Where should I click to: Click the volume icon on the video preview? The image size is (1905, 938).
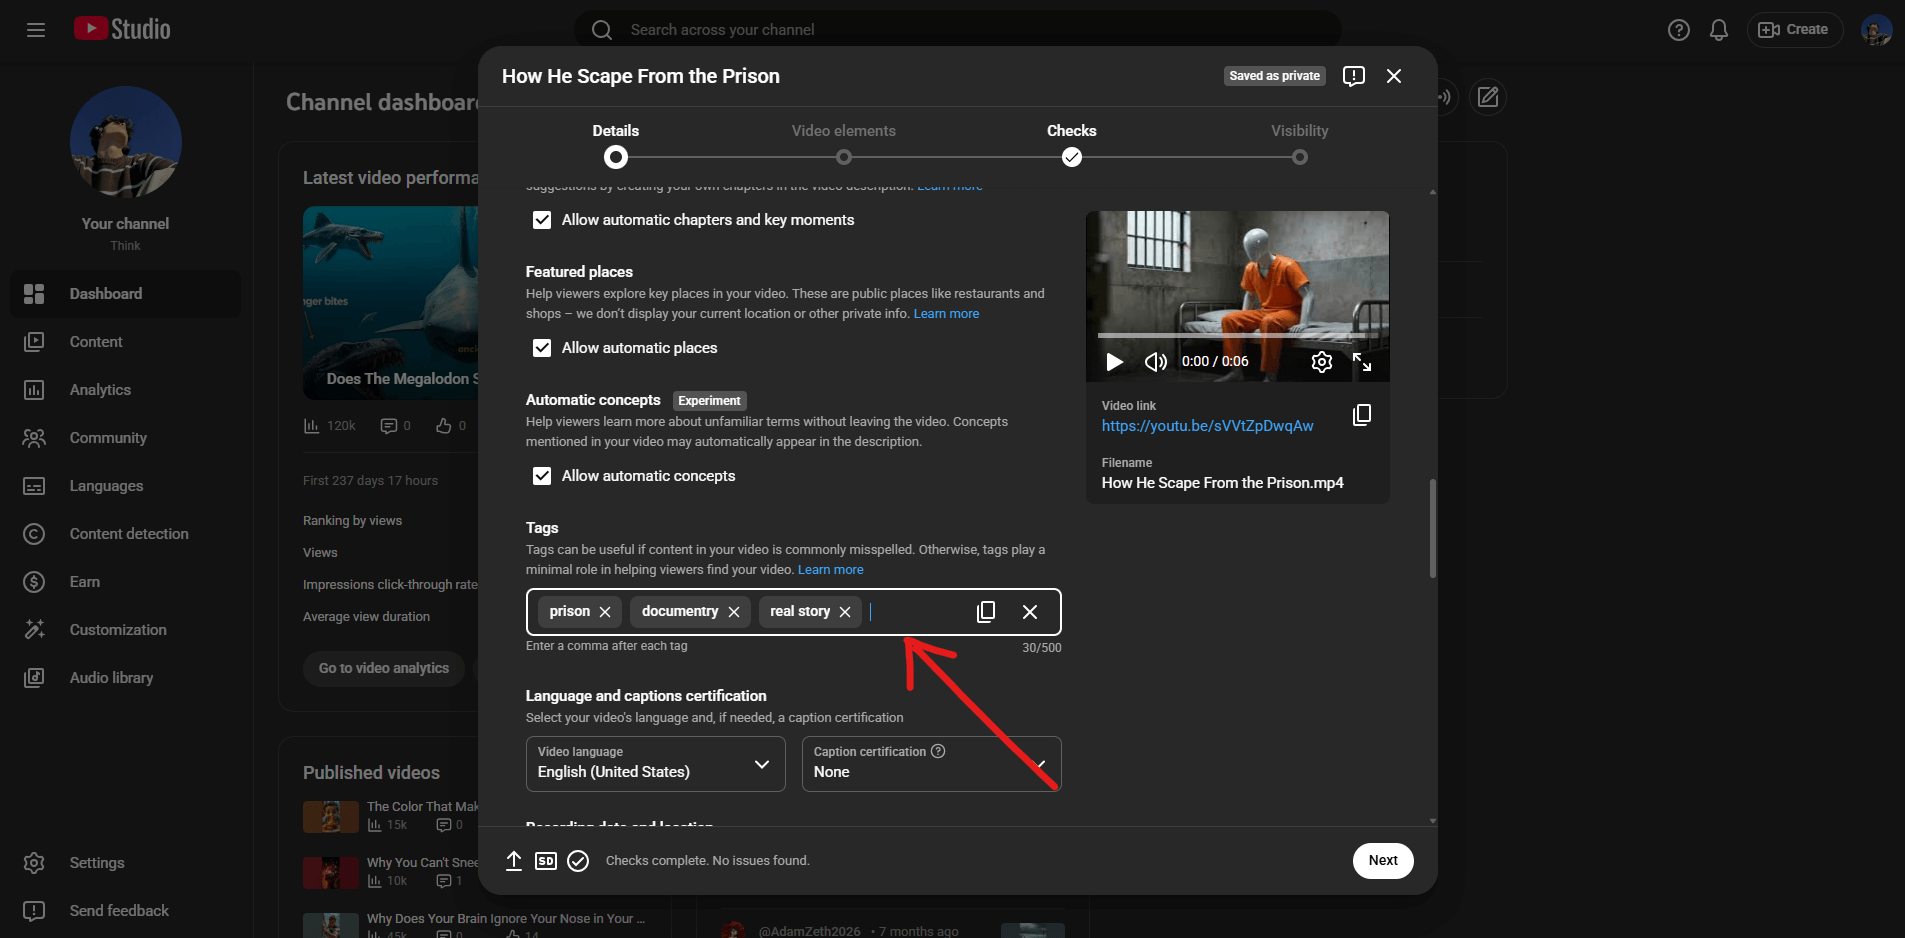coord(1155,362)
